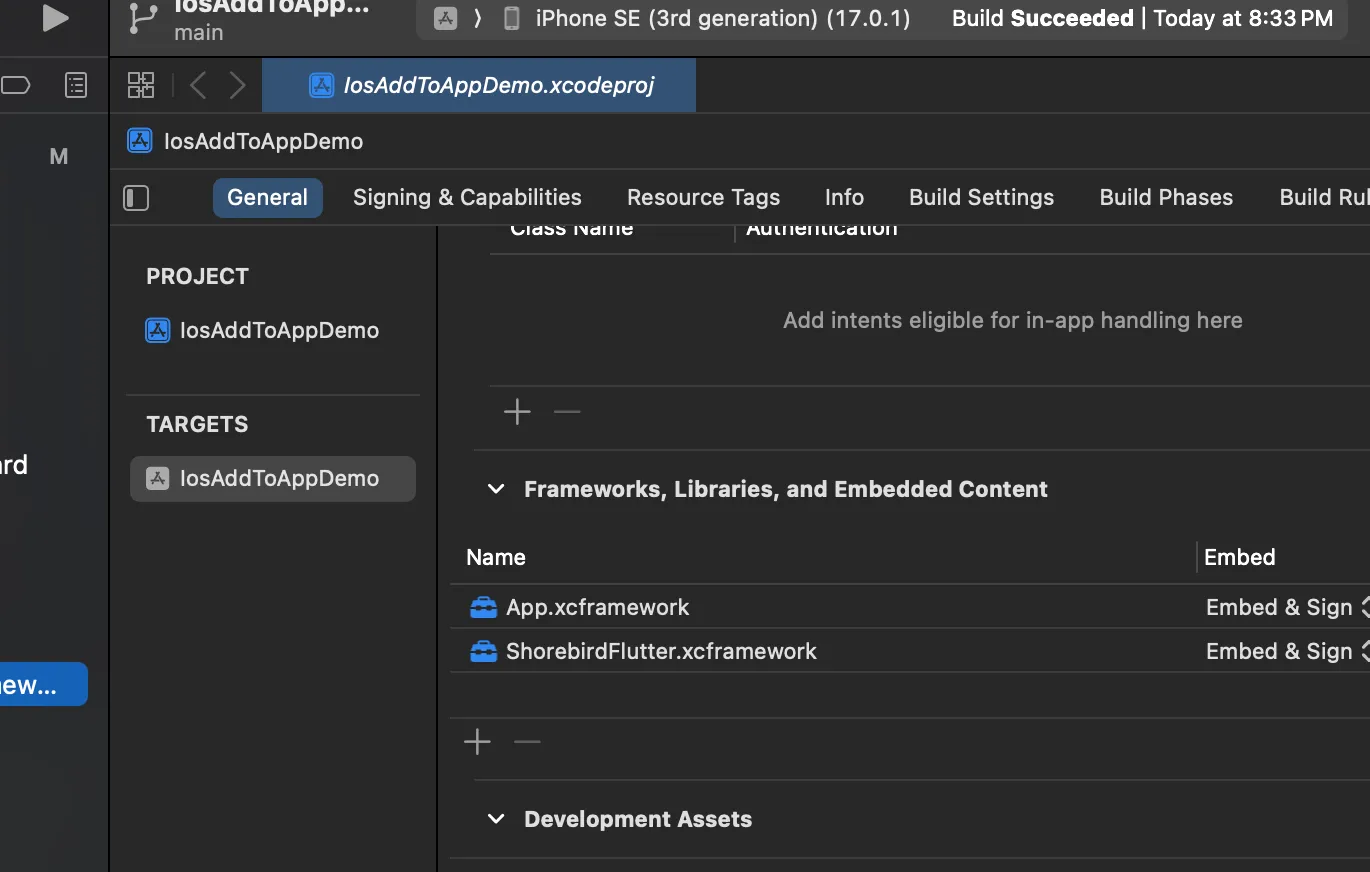Switch to the Build Settings tab
Viewport: 1370px width, 872px height.
[x=980, y=197]
